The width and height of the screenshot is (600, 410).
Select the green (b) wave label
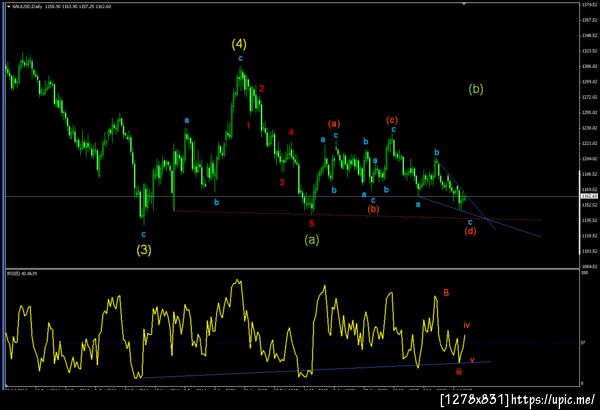(x=476, y=89)
